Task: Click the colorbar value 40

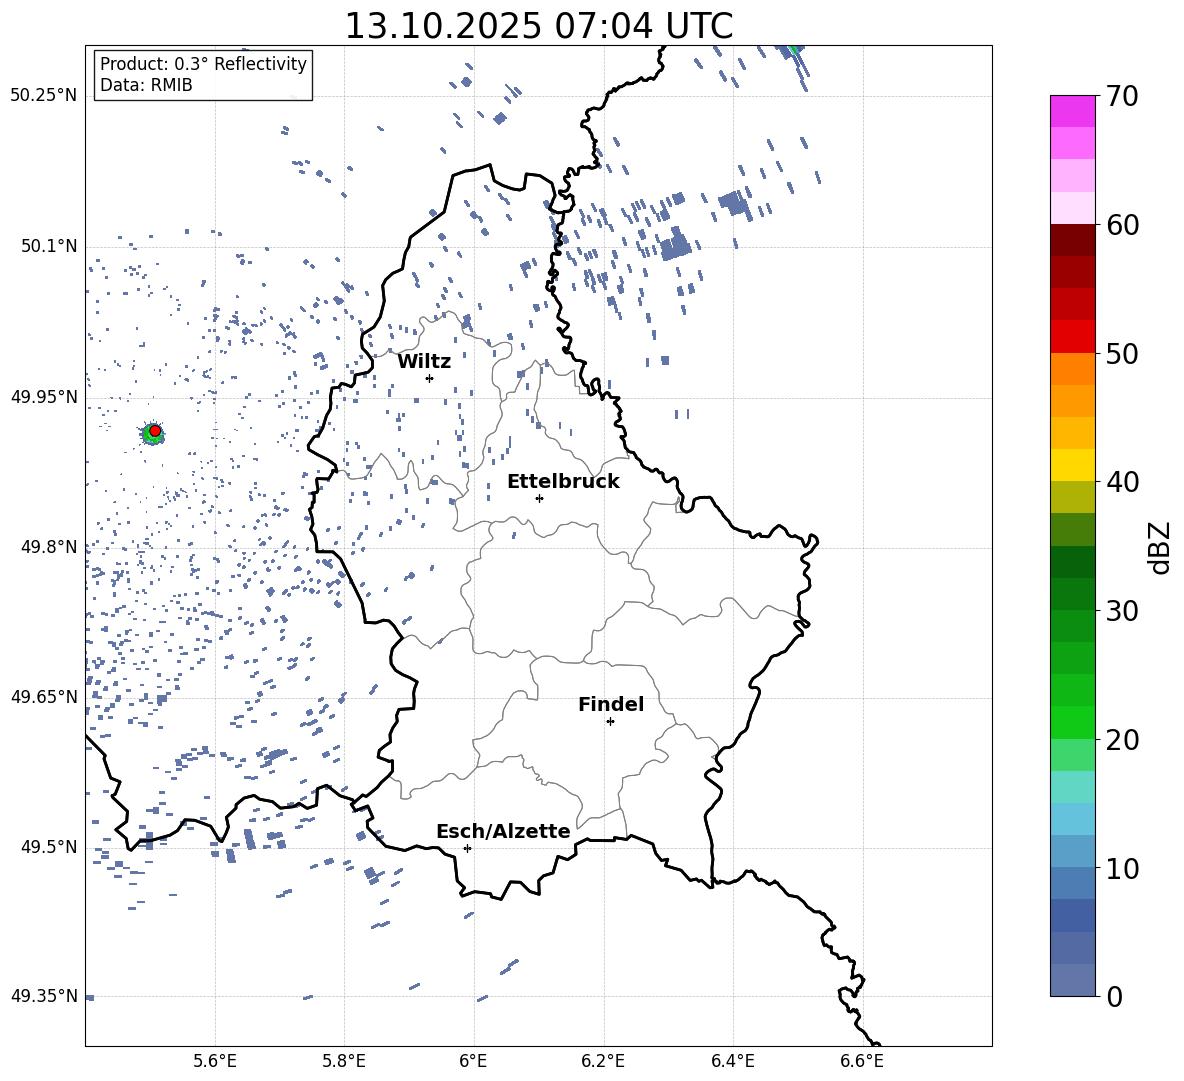Action: pos(1122,482)
